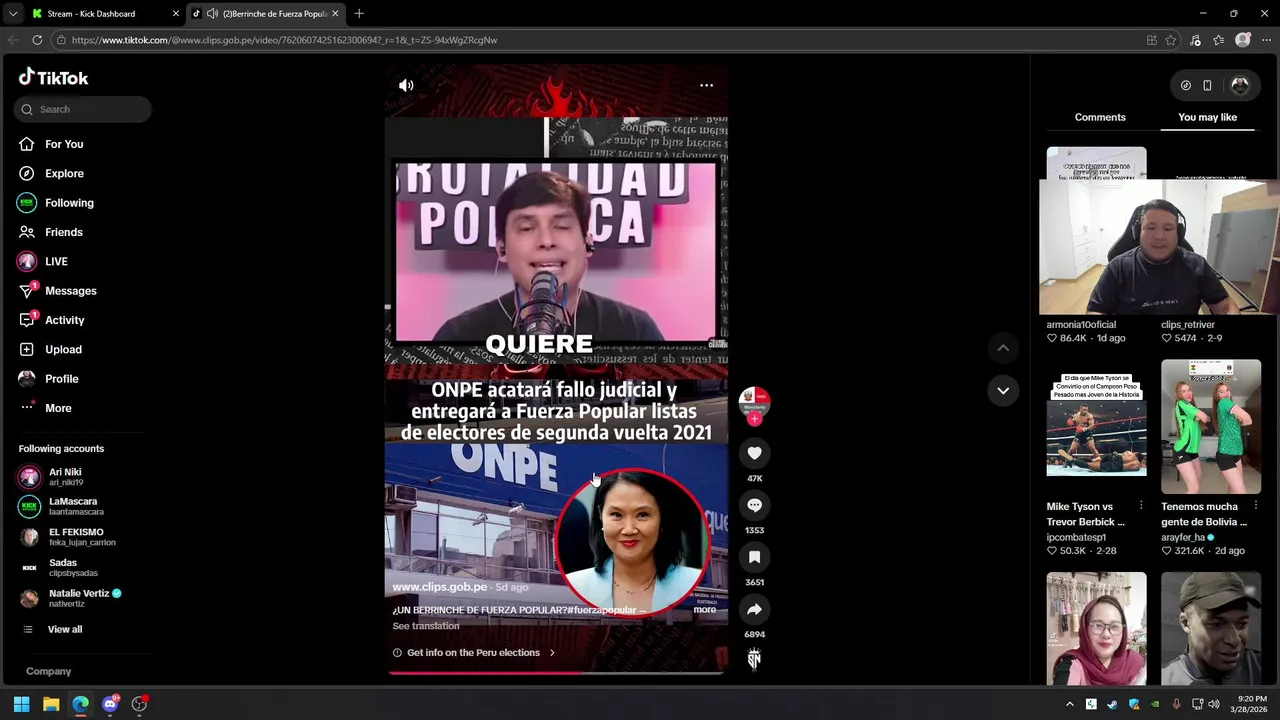Open the armonia10oficial creator link
The height and width of the screenshot is (720, 1280).
[x=1081, y=325]
